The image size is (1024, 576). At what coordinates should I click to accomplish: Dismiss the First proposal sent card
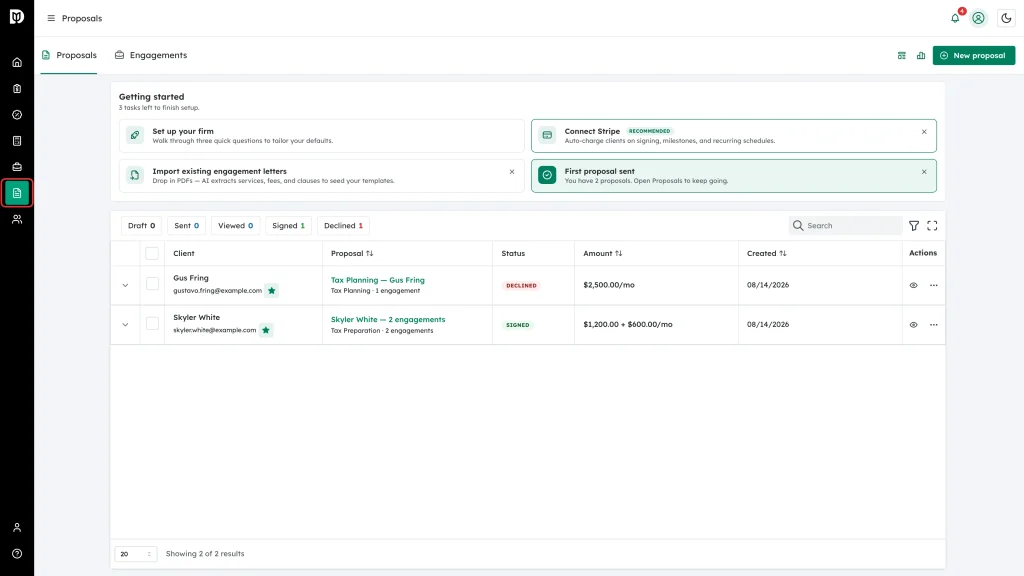(924, 172)
